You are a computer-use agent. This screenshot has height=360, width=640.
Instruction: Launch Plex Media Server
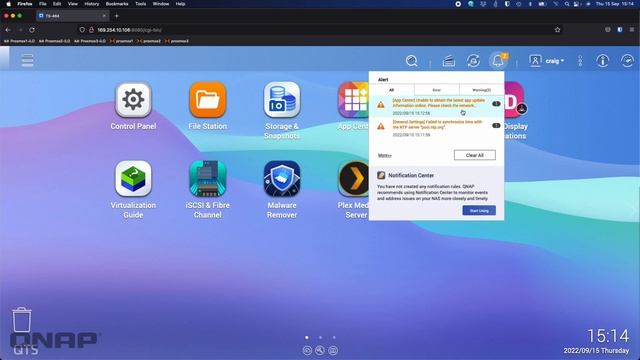coord(353,179)
